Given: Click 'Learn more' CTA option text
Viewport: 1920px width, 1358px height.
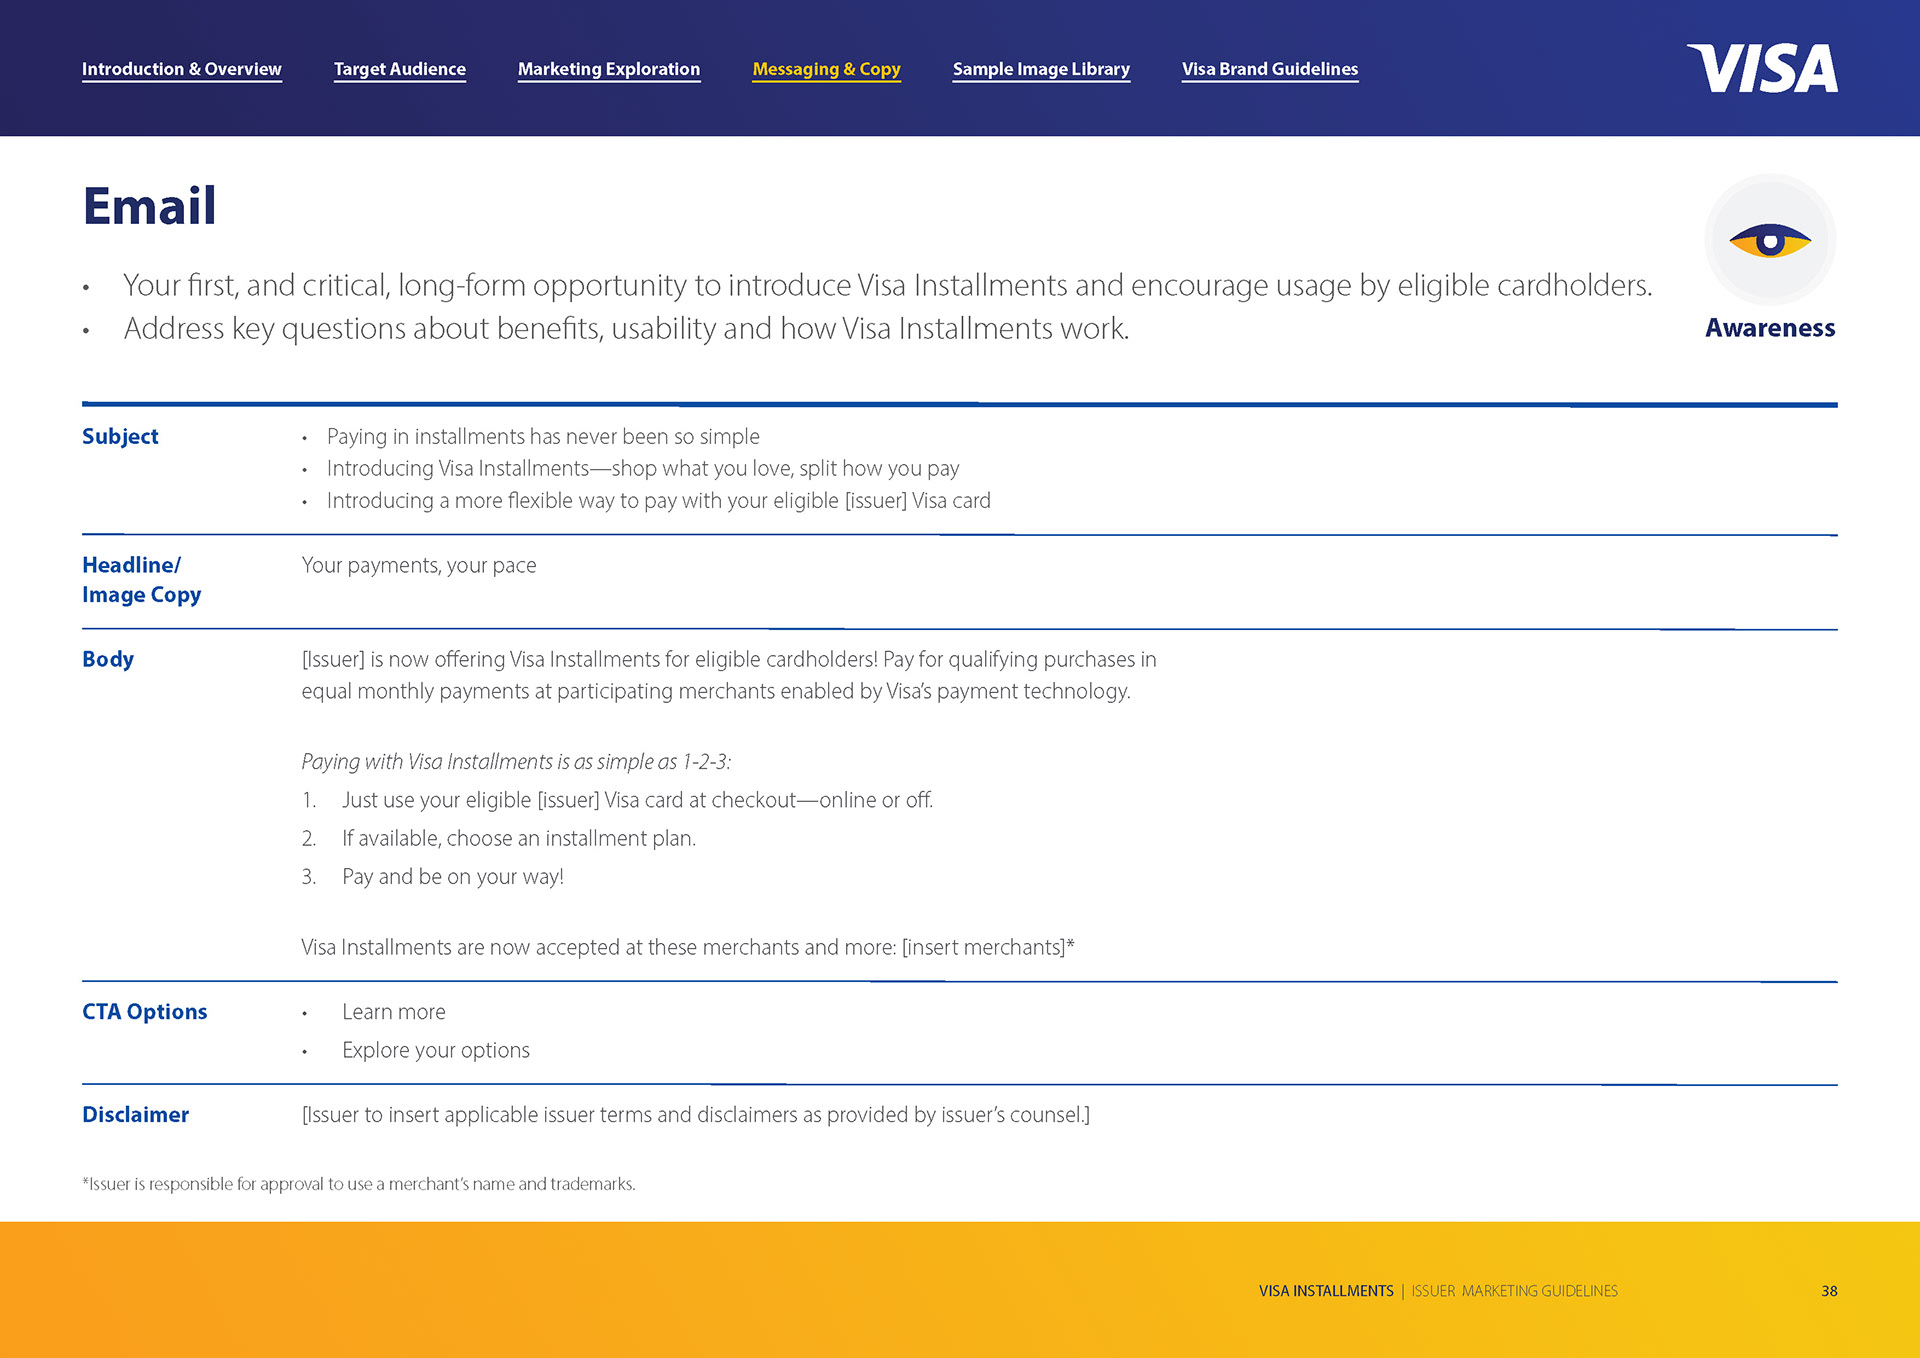Looking at the screenshot, I should (x=393, y=1012).
